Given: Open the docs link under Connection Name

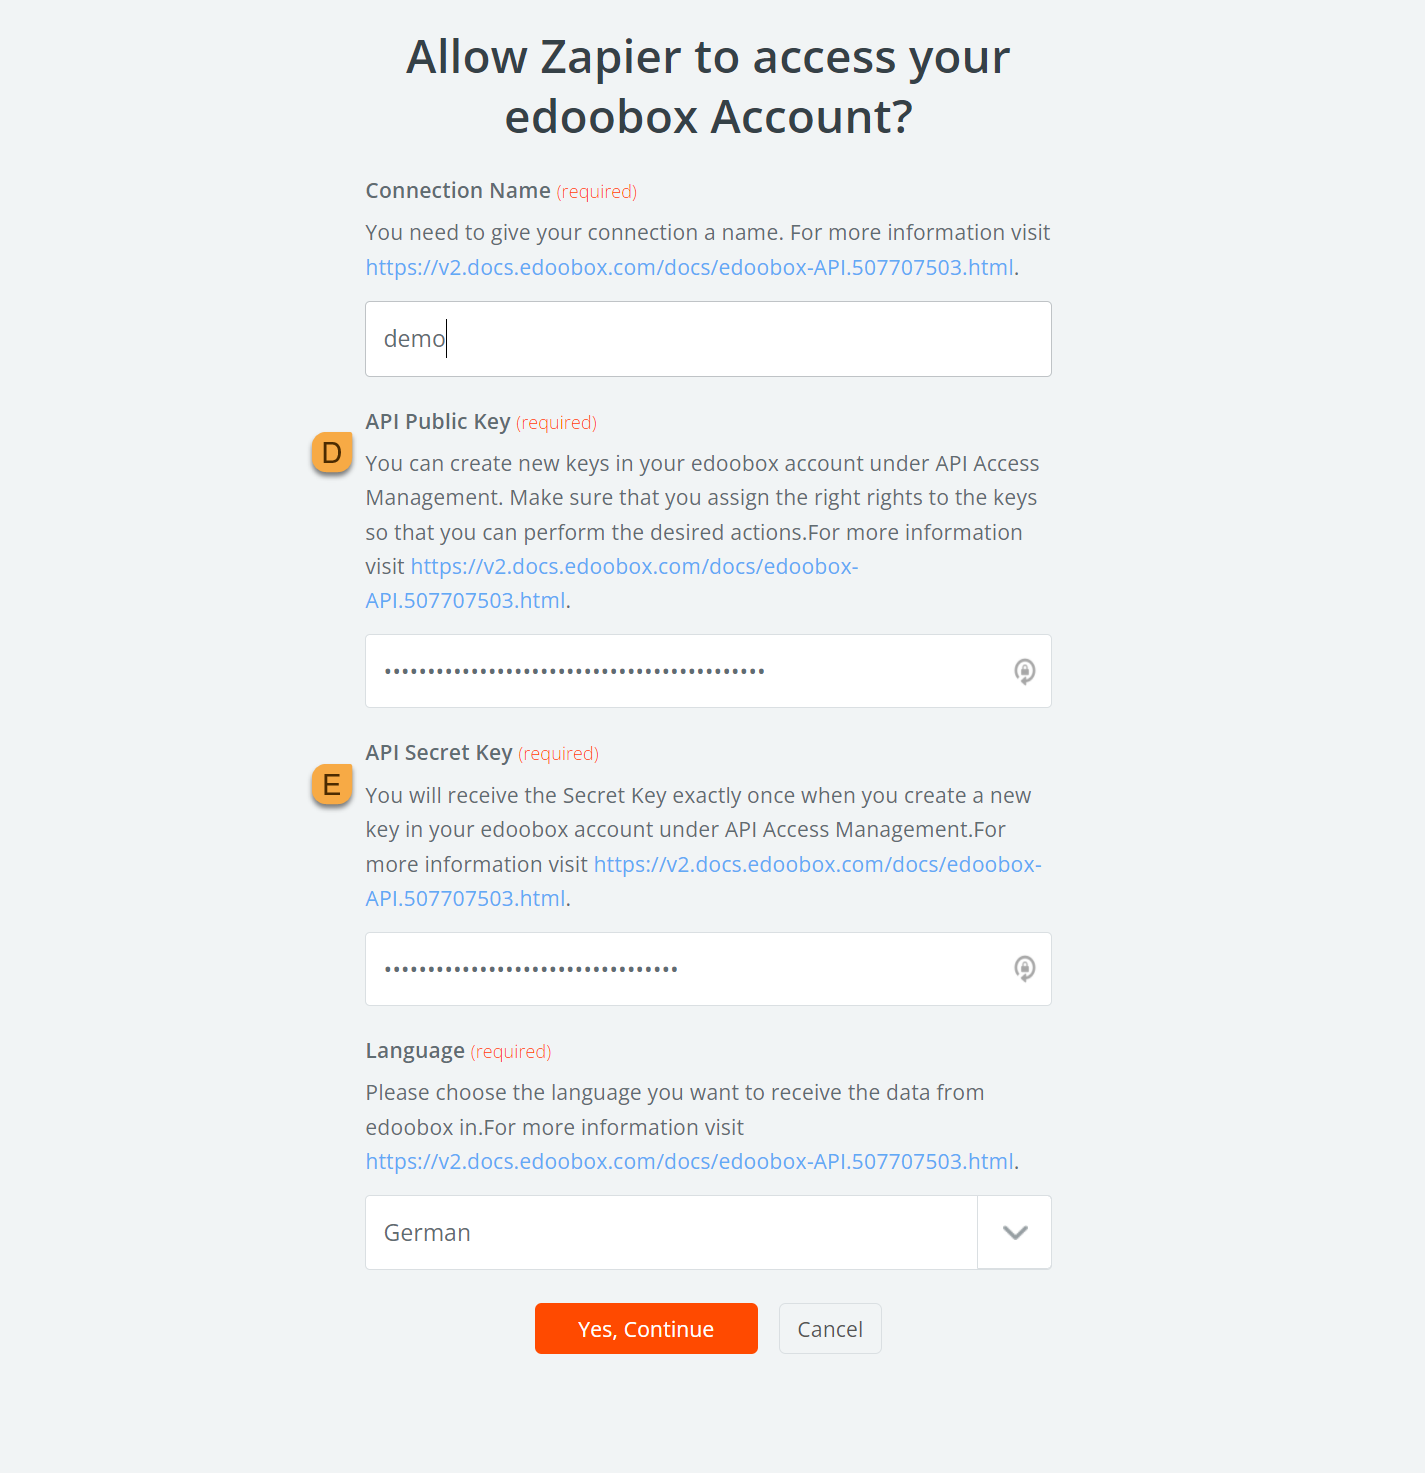Looking at the screenshot, I should [x=688, y=267].
